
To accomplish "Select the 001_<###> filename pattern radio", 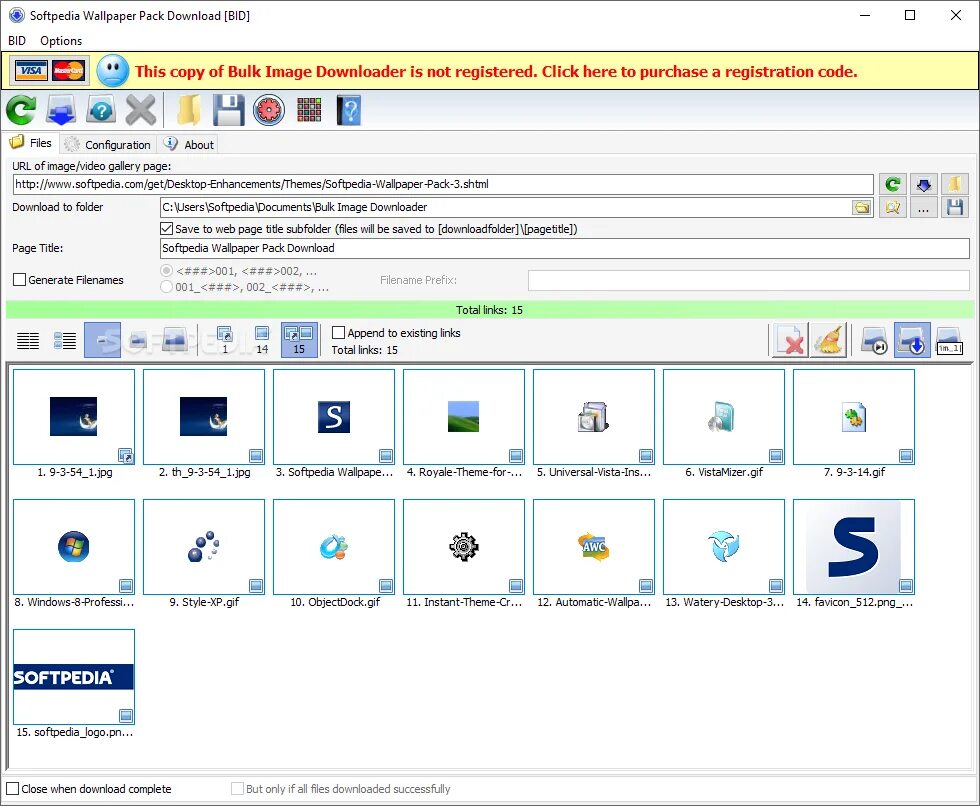I will pos(166,287).
